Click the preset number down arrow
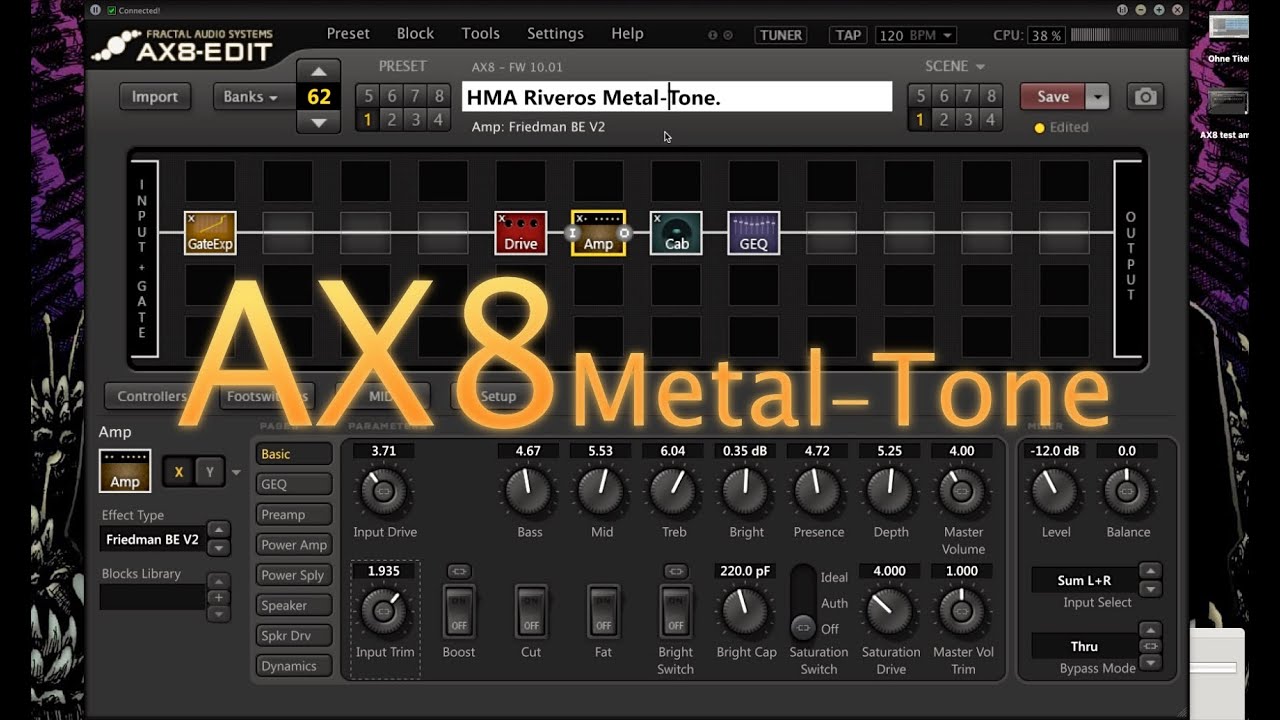 [319, 122]
